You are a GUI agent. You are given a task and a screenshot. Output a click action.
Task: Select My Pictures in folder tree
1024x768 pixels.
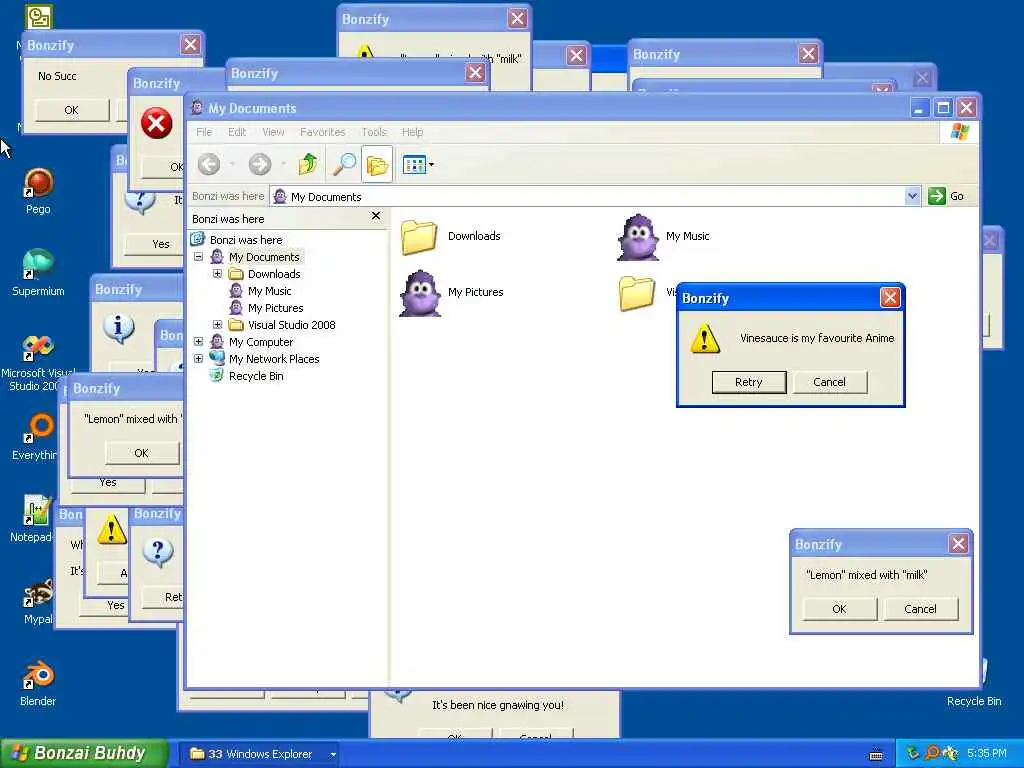tap(275, 308)
